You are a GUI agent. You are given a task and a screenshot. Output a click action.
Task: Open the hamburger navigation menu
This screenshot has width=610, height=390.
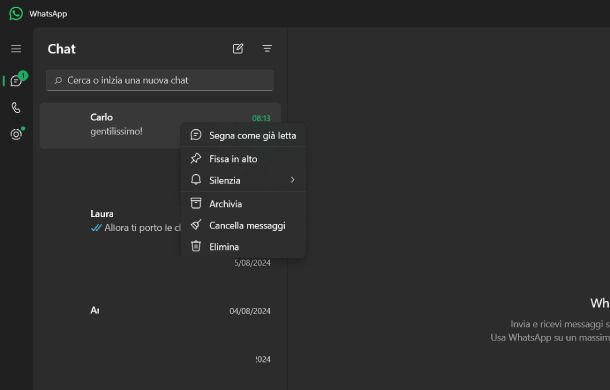point(16,49)
